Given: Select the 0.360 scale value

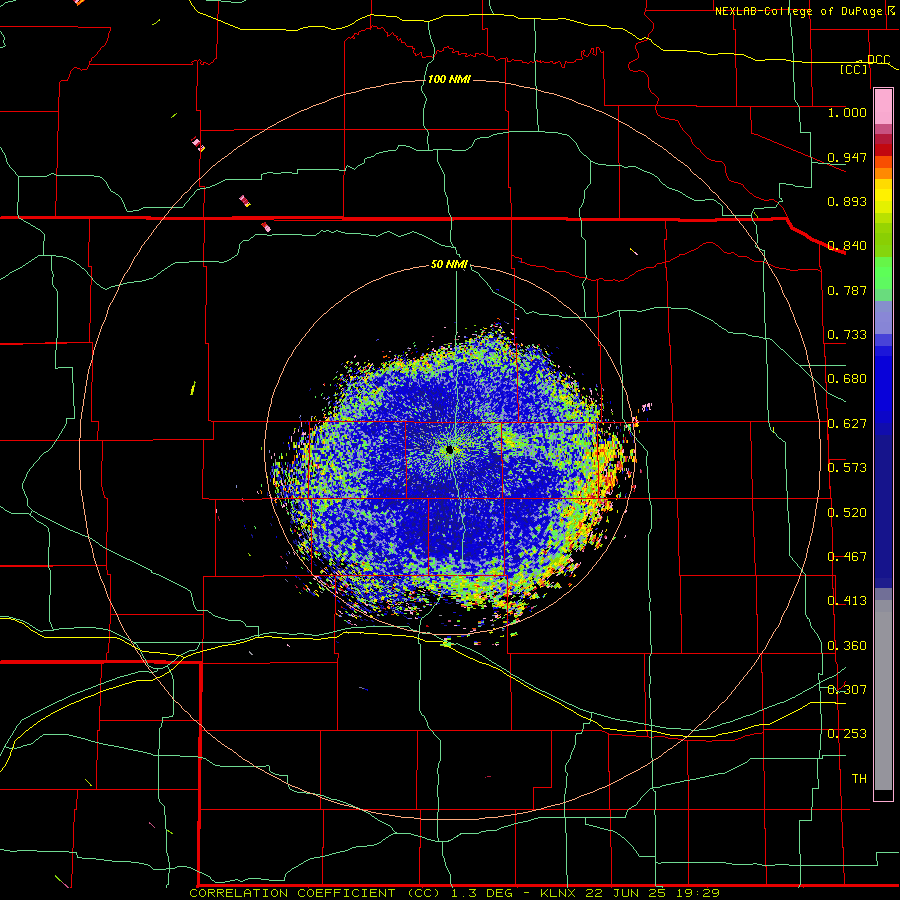Looking at the screenshot, I should 847,646.
